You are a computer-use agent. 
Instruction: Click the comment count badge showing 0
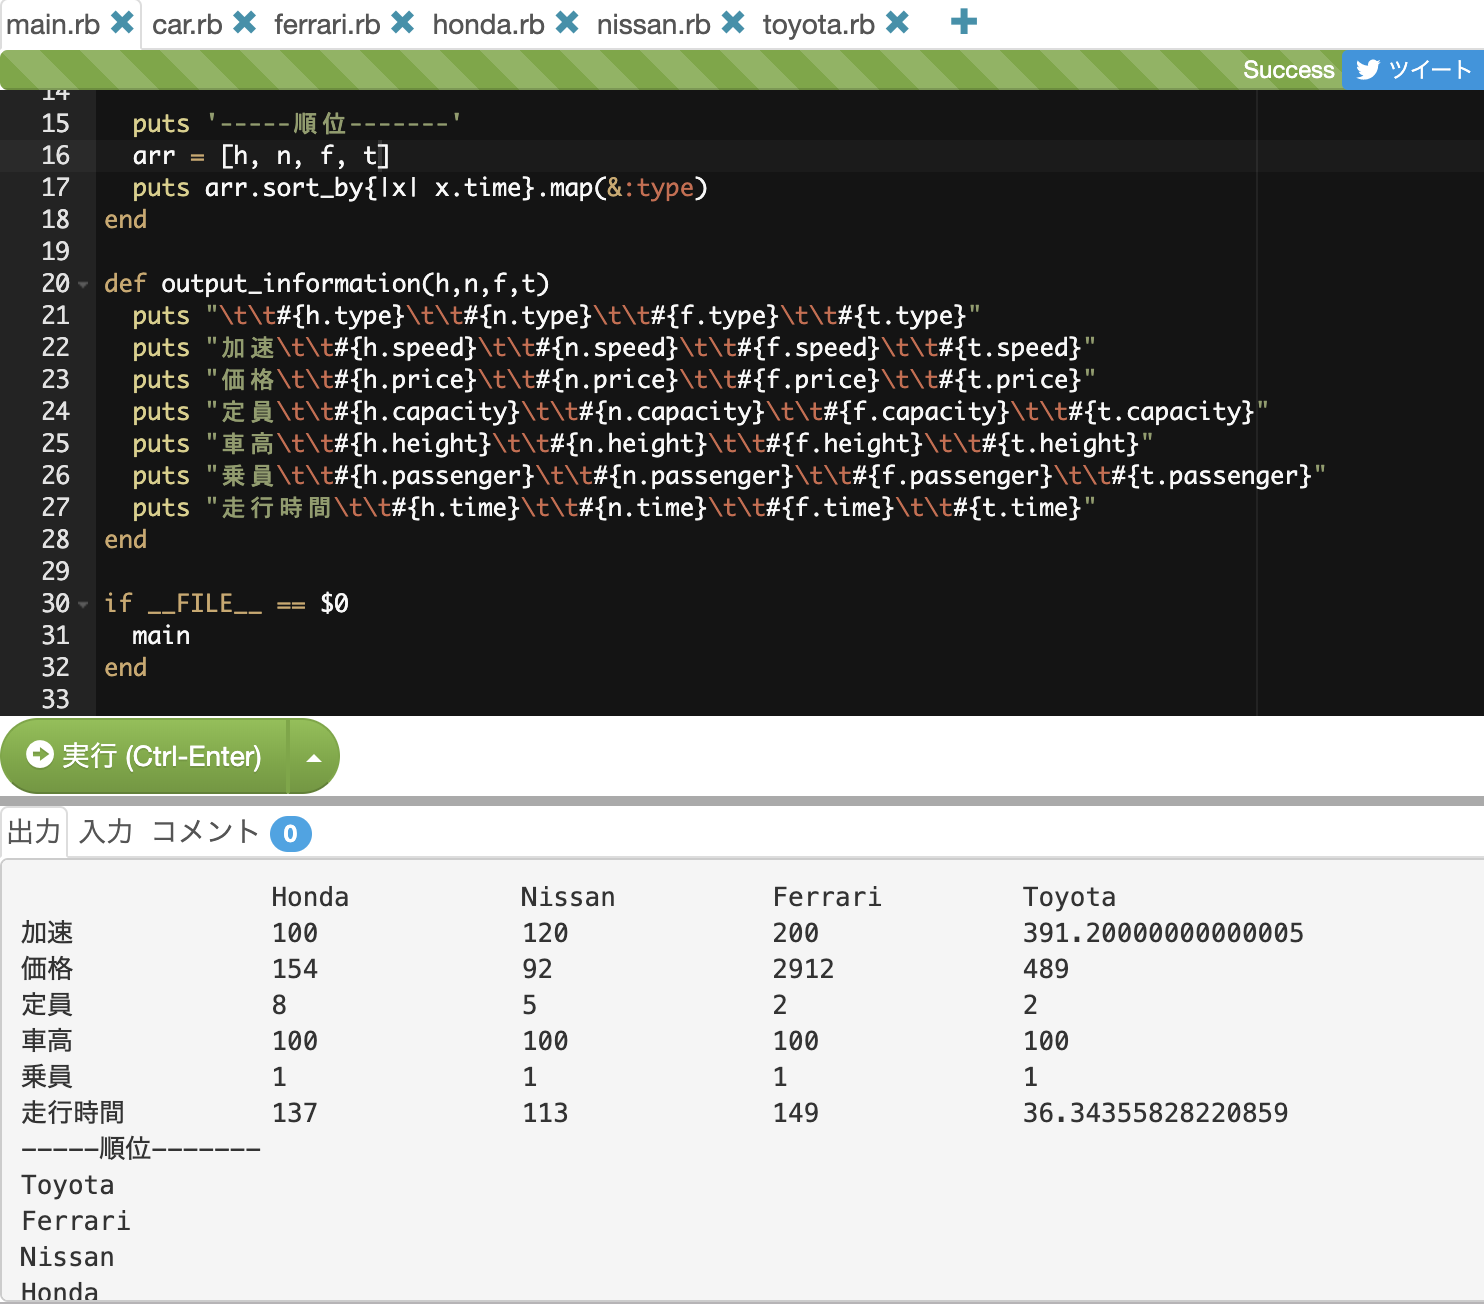click(290, 834)
